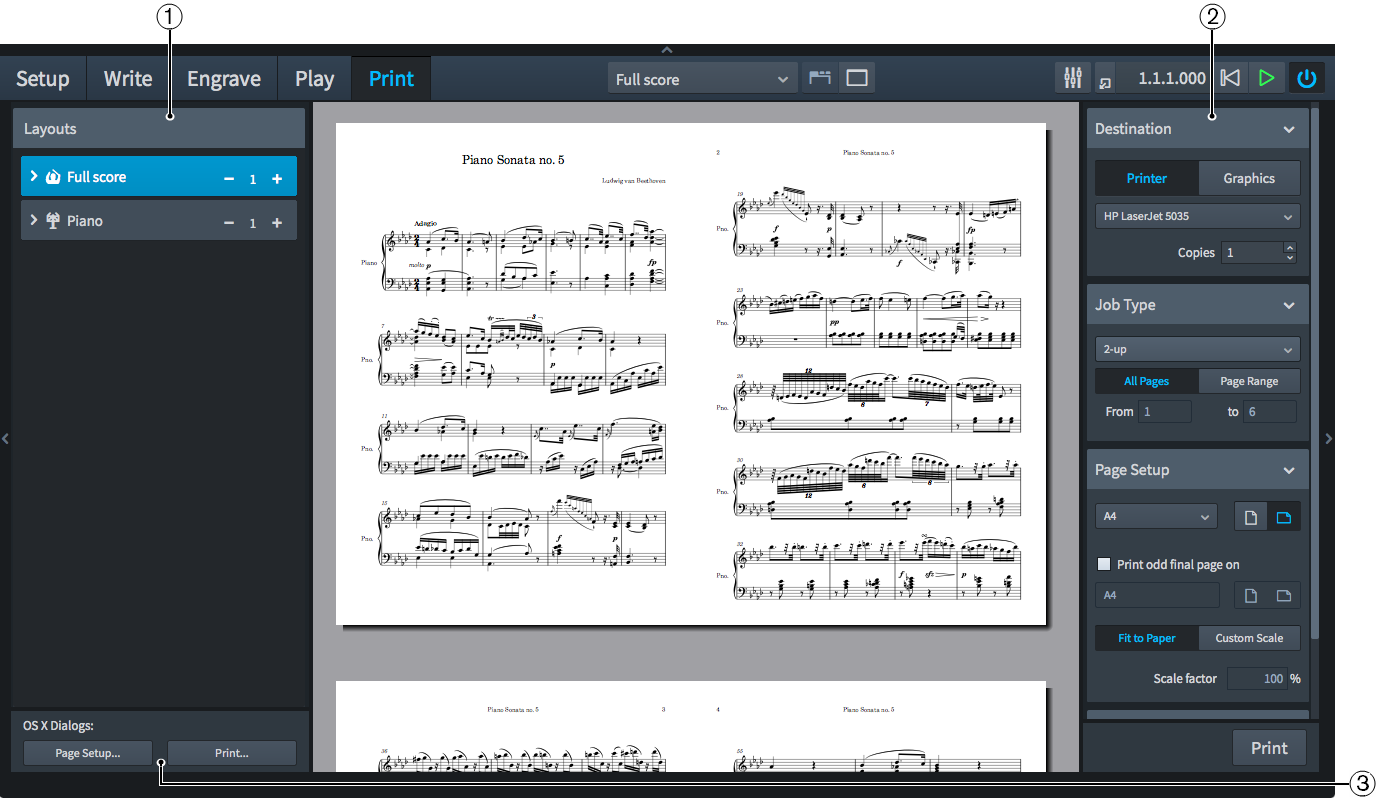Choose landscape for odd final page
The image size is (1378, 798).
[1284, 596]
